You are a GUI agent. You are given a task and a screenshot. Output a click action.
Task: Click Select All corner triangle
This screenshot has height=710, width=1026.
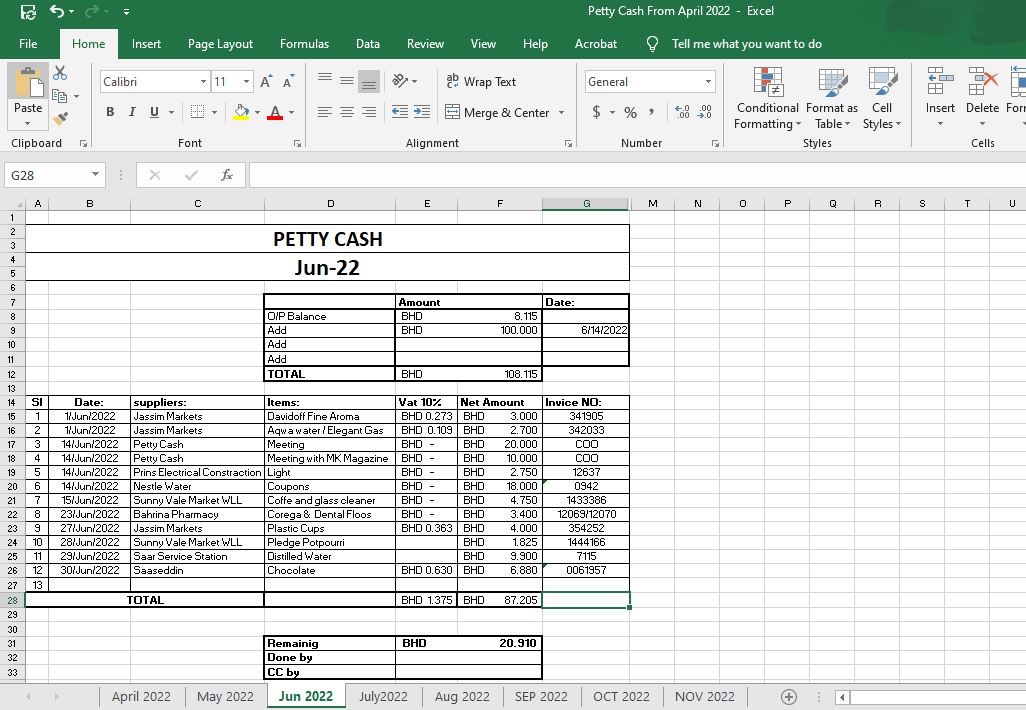[x=18, y=204]
